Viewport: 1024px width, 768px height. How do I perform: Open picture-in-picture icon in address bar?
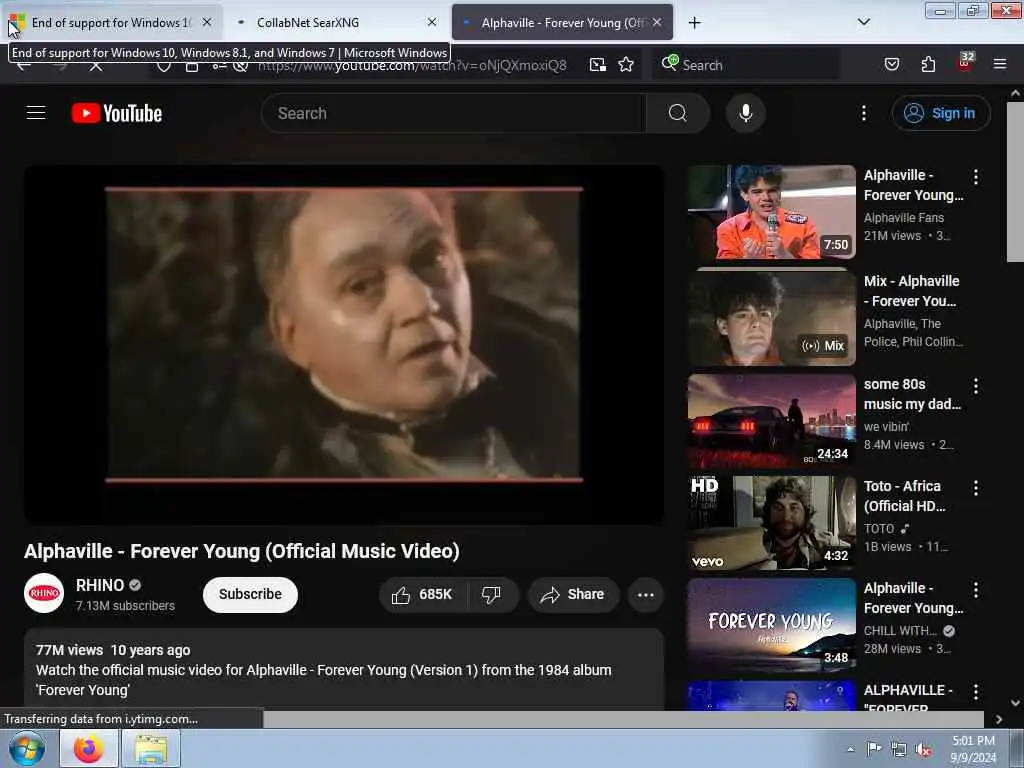[597, 64]
